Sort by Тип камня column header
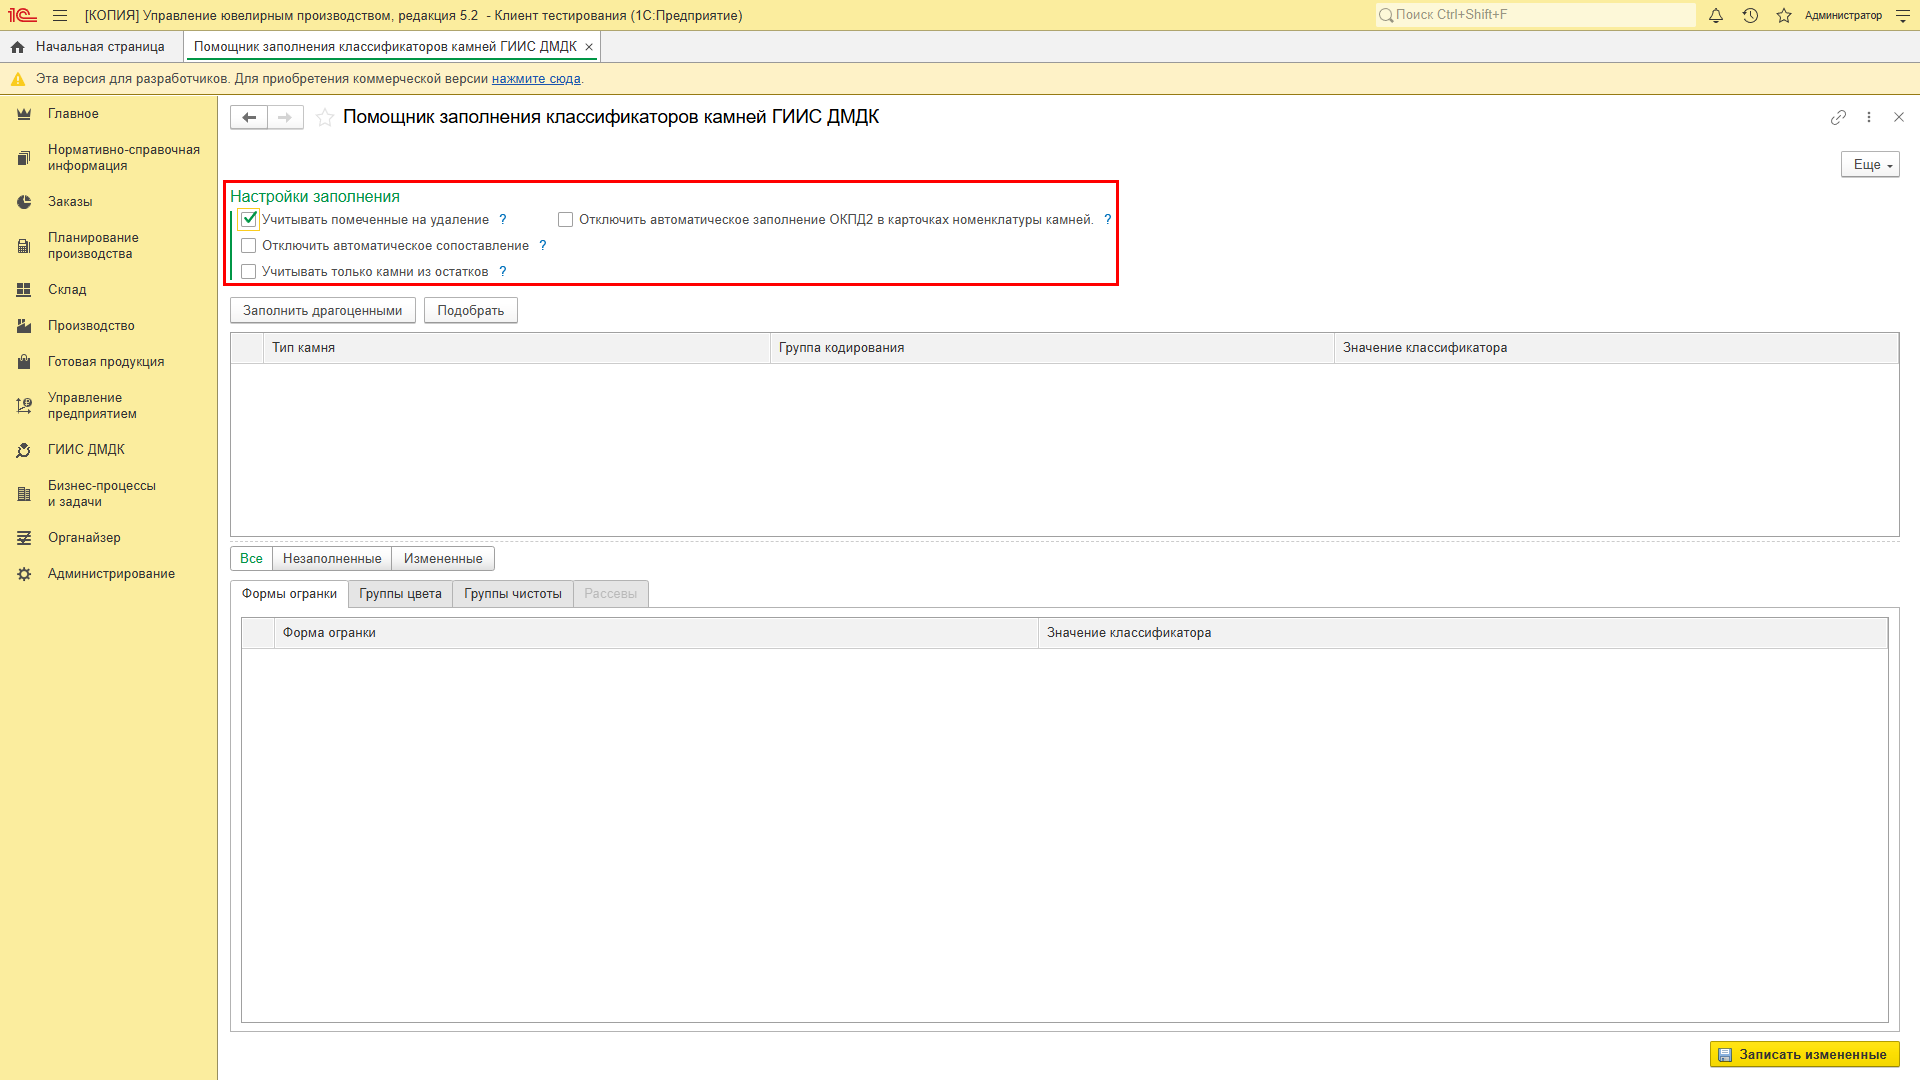Viewport: 1920px width, 1080px height. pyautogui.click(x=517, y=348)
